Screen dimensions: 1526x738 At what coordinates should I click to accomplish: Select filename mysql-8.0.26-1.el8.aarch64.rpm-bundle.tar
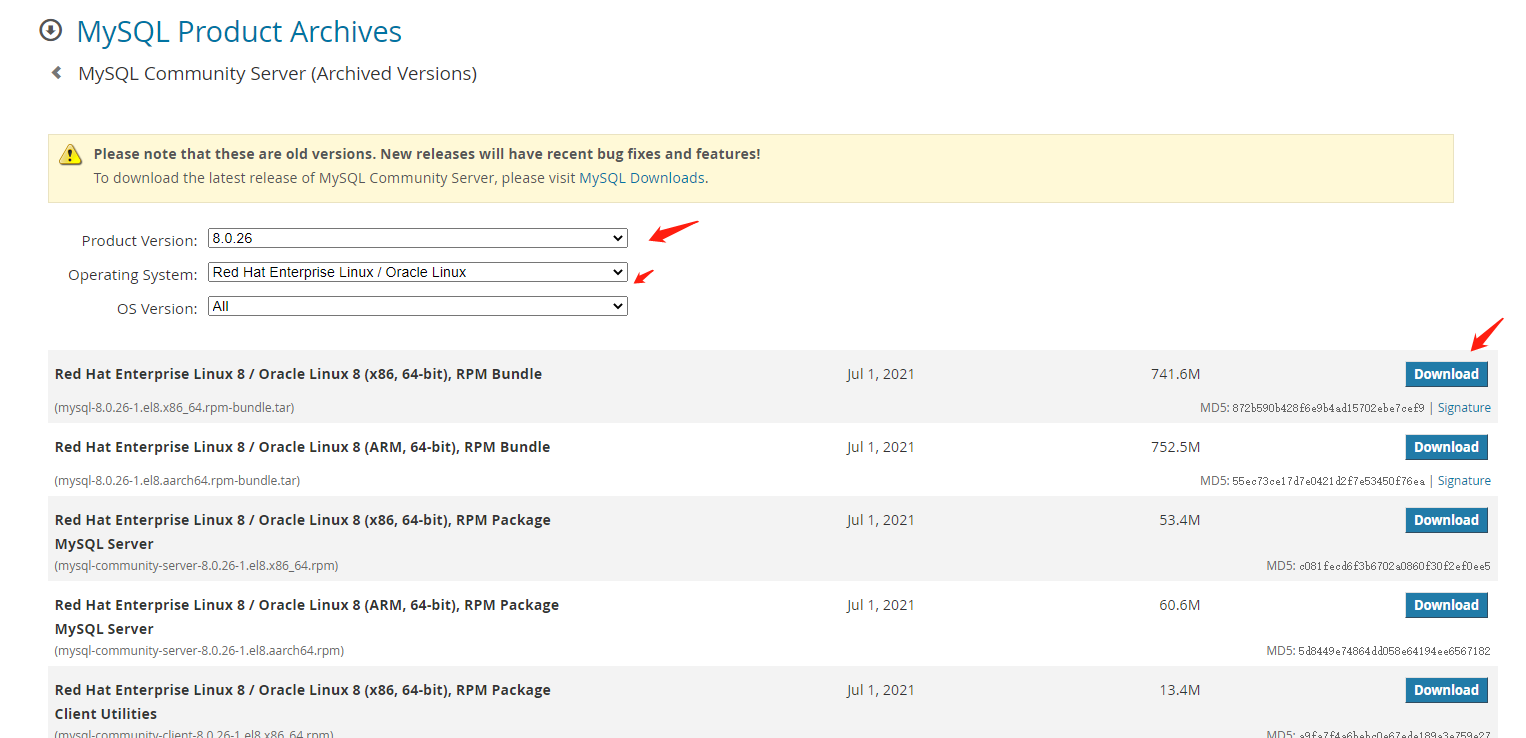177,481
